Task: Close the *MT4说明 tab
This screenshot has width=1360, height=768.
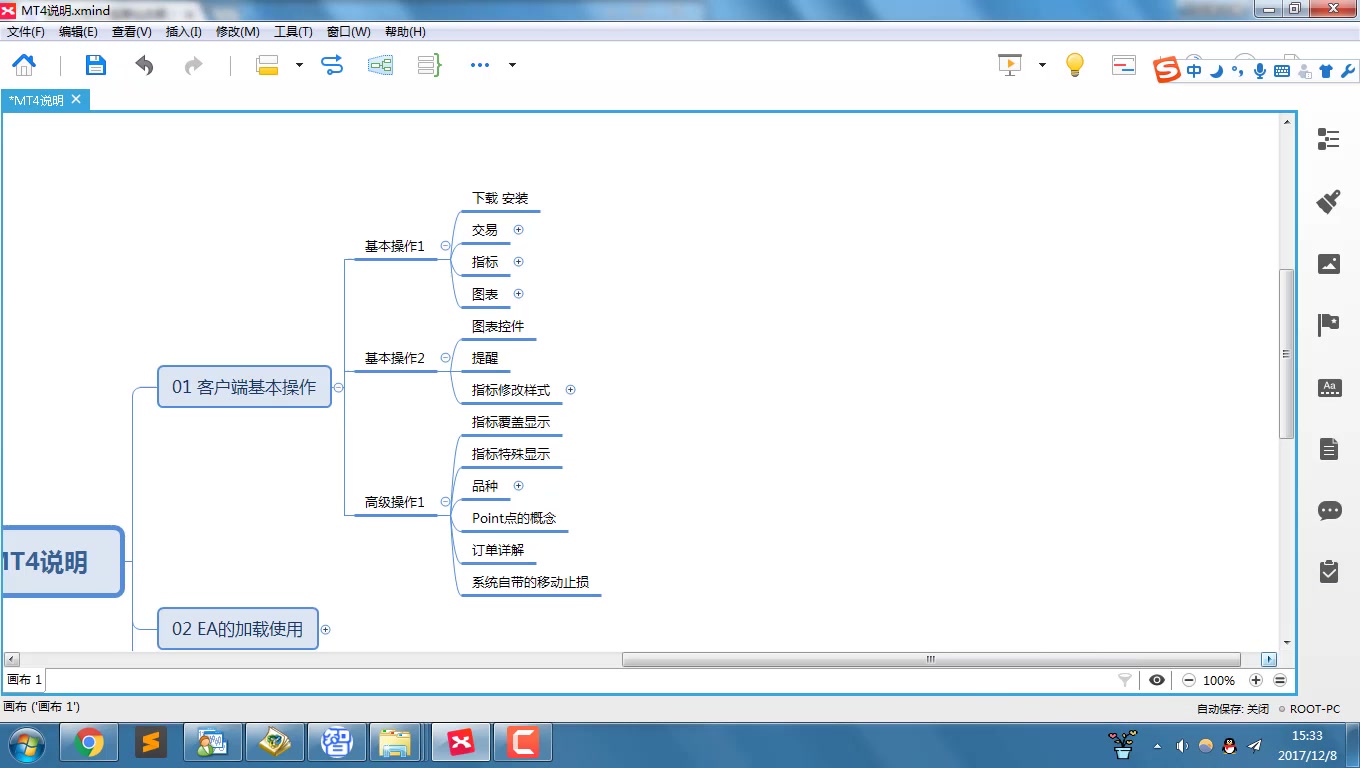Action: pos(76,99)
